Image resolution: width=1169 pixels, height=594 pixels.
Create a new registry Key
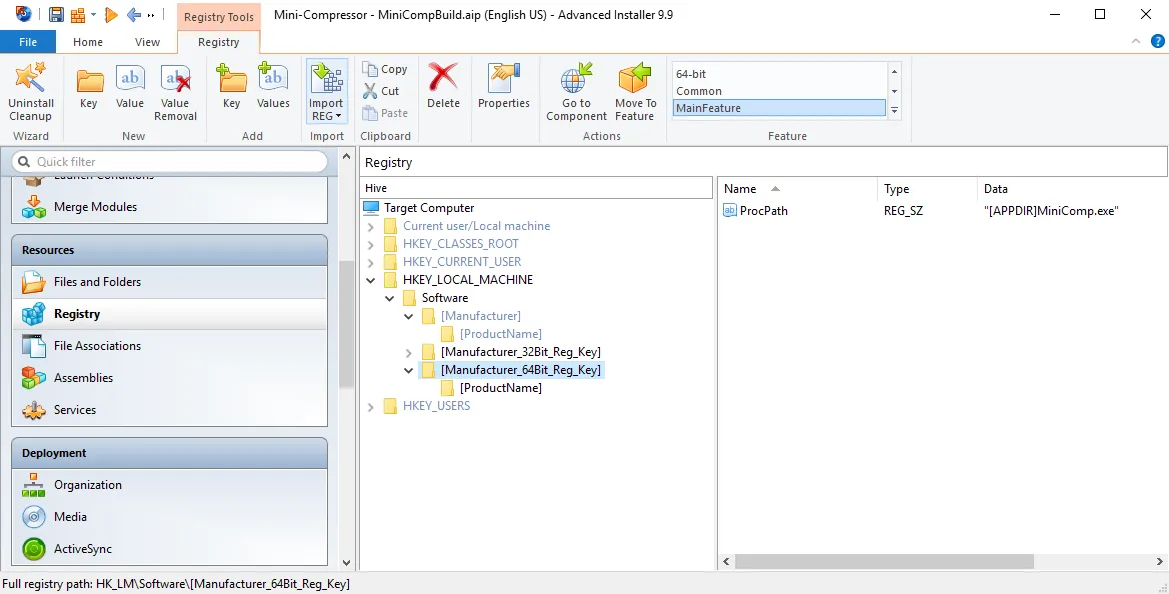pyautogui.click(x=89, y=88)
